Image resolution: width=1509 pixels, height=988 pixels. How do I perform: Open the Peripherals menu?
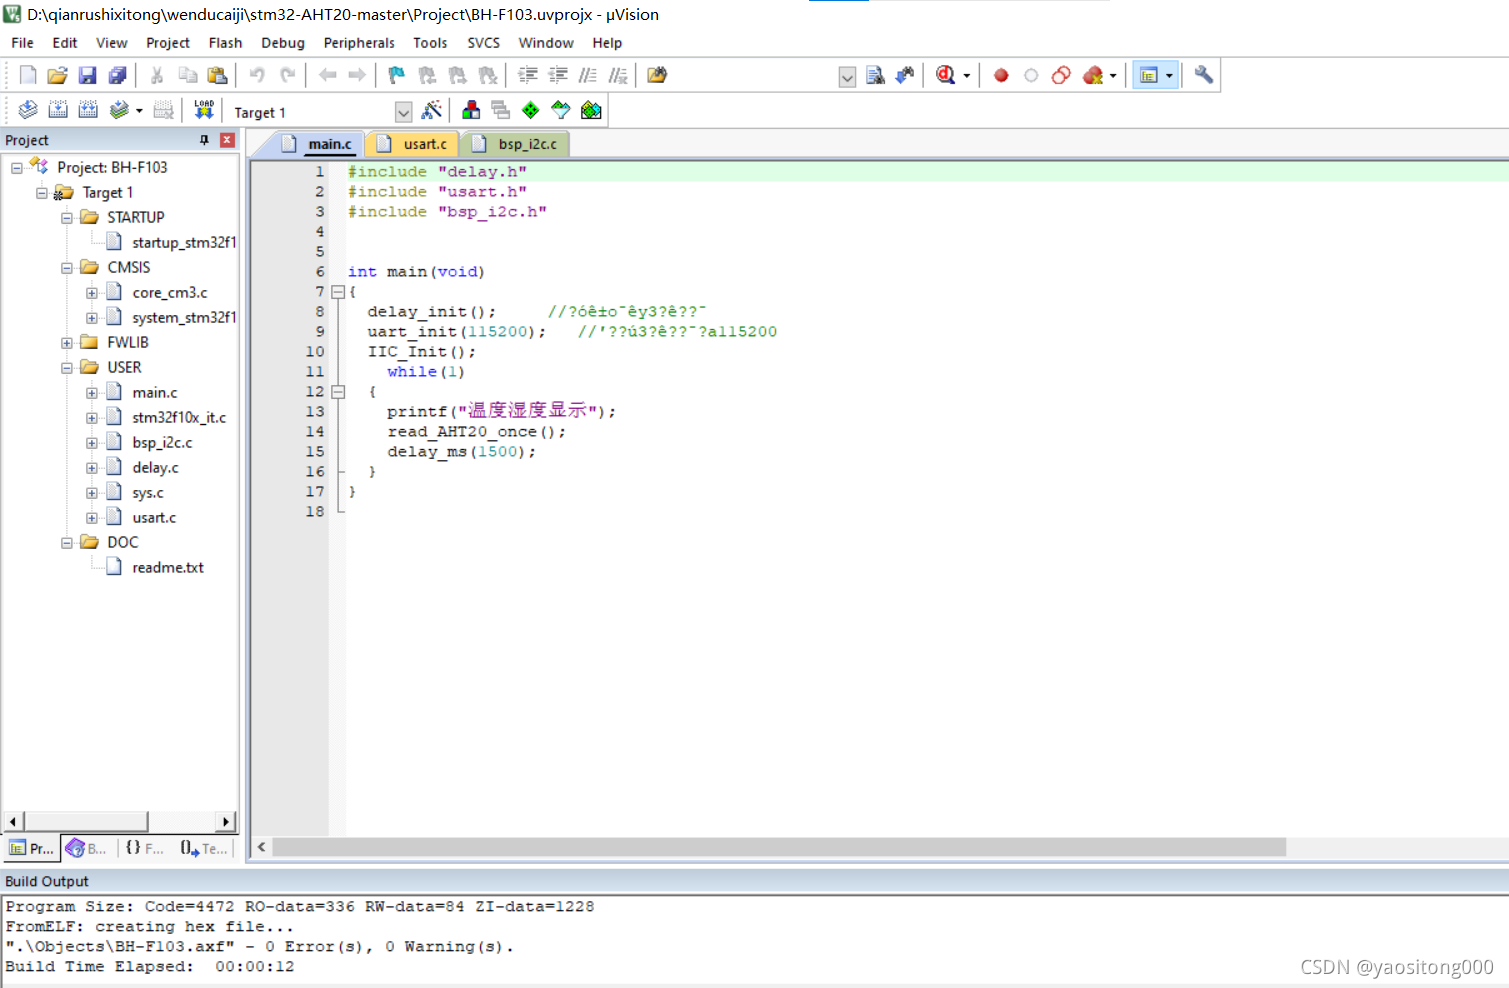359,43
